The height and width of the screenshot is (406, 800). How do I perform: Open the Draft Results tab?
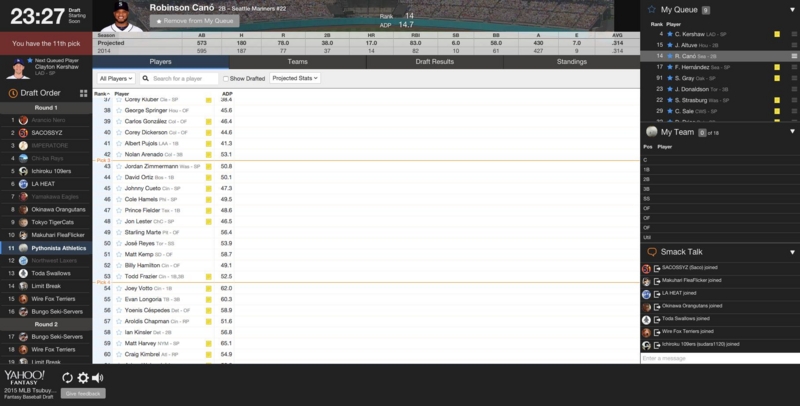[435, 62]
